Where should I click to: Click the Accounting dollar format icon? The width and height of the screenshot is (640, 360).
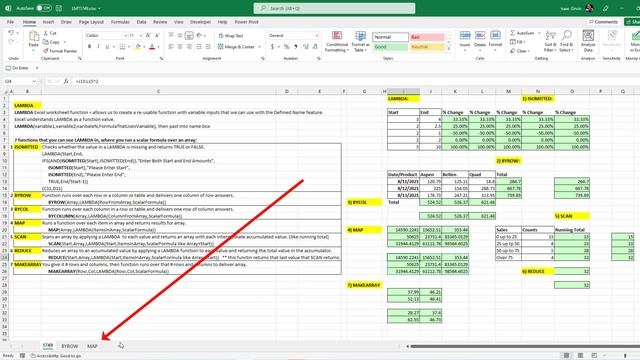[272, 47]
